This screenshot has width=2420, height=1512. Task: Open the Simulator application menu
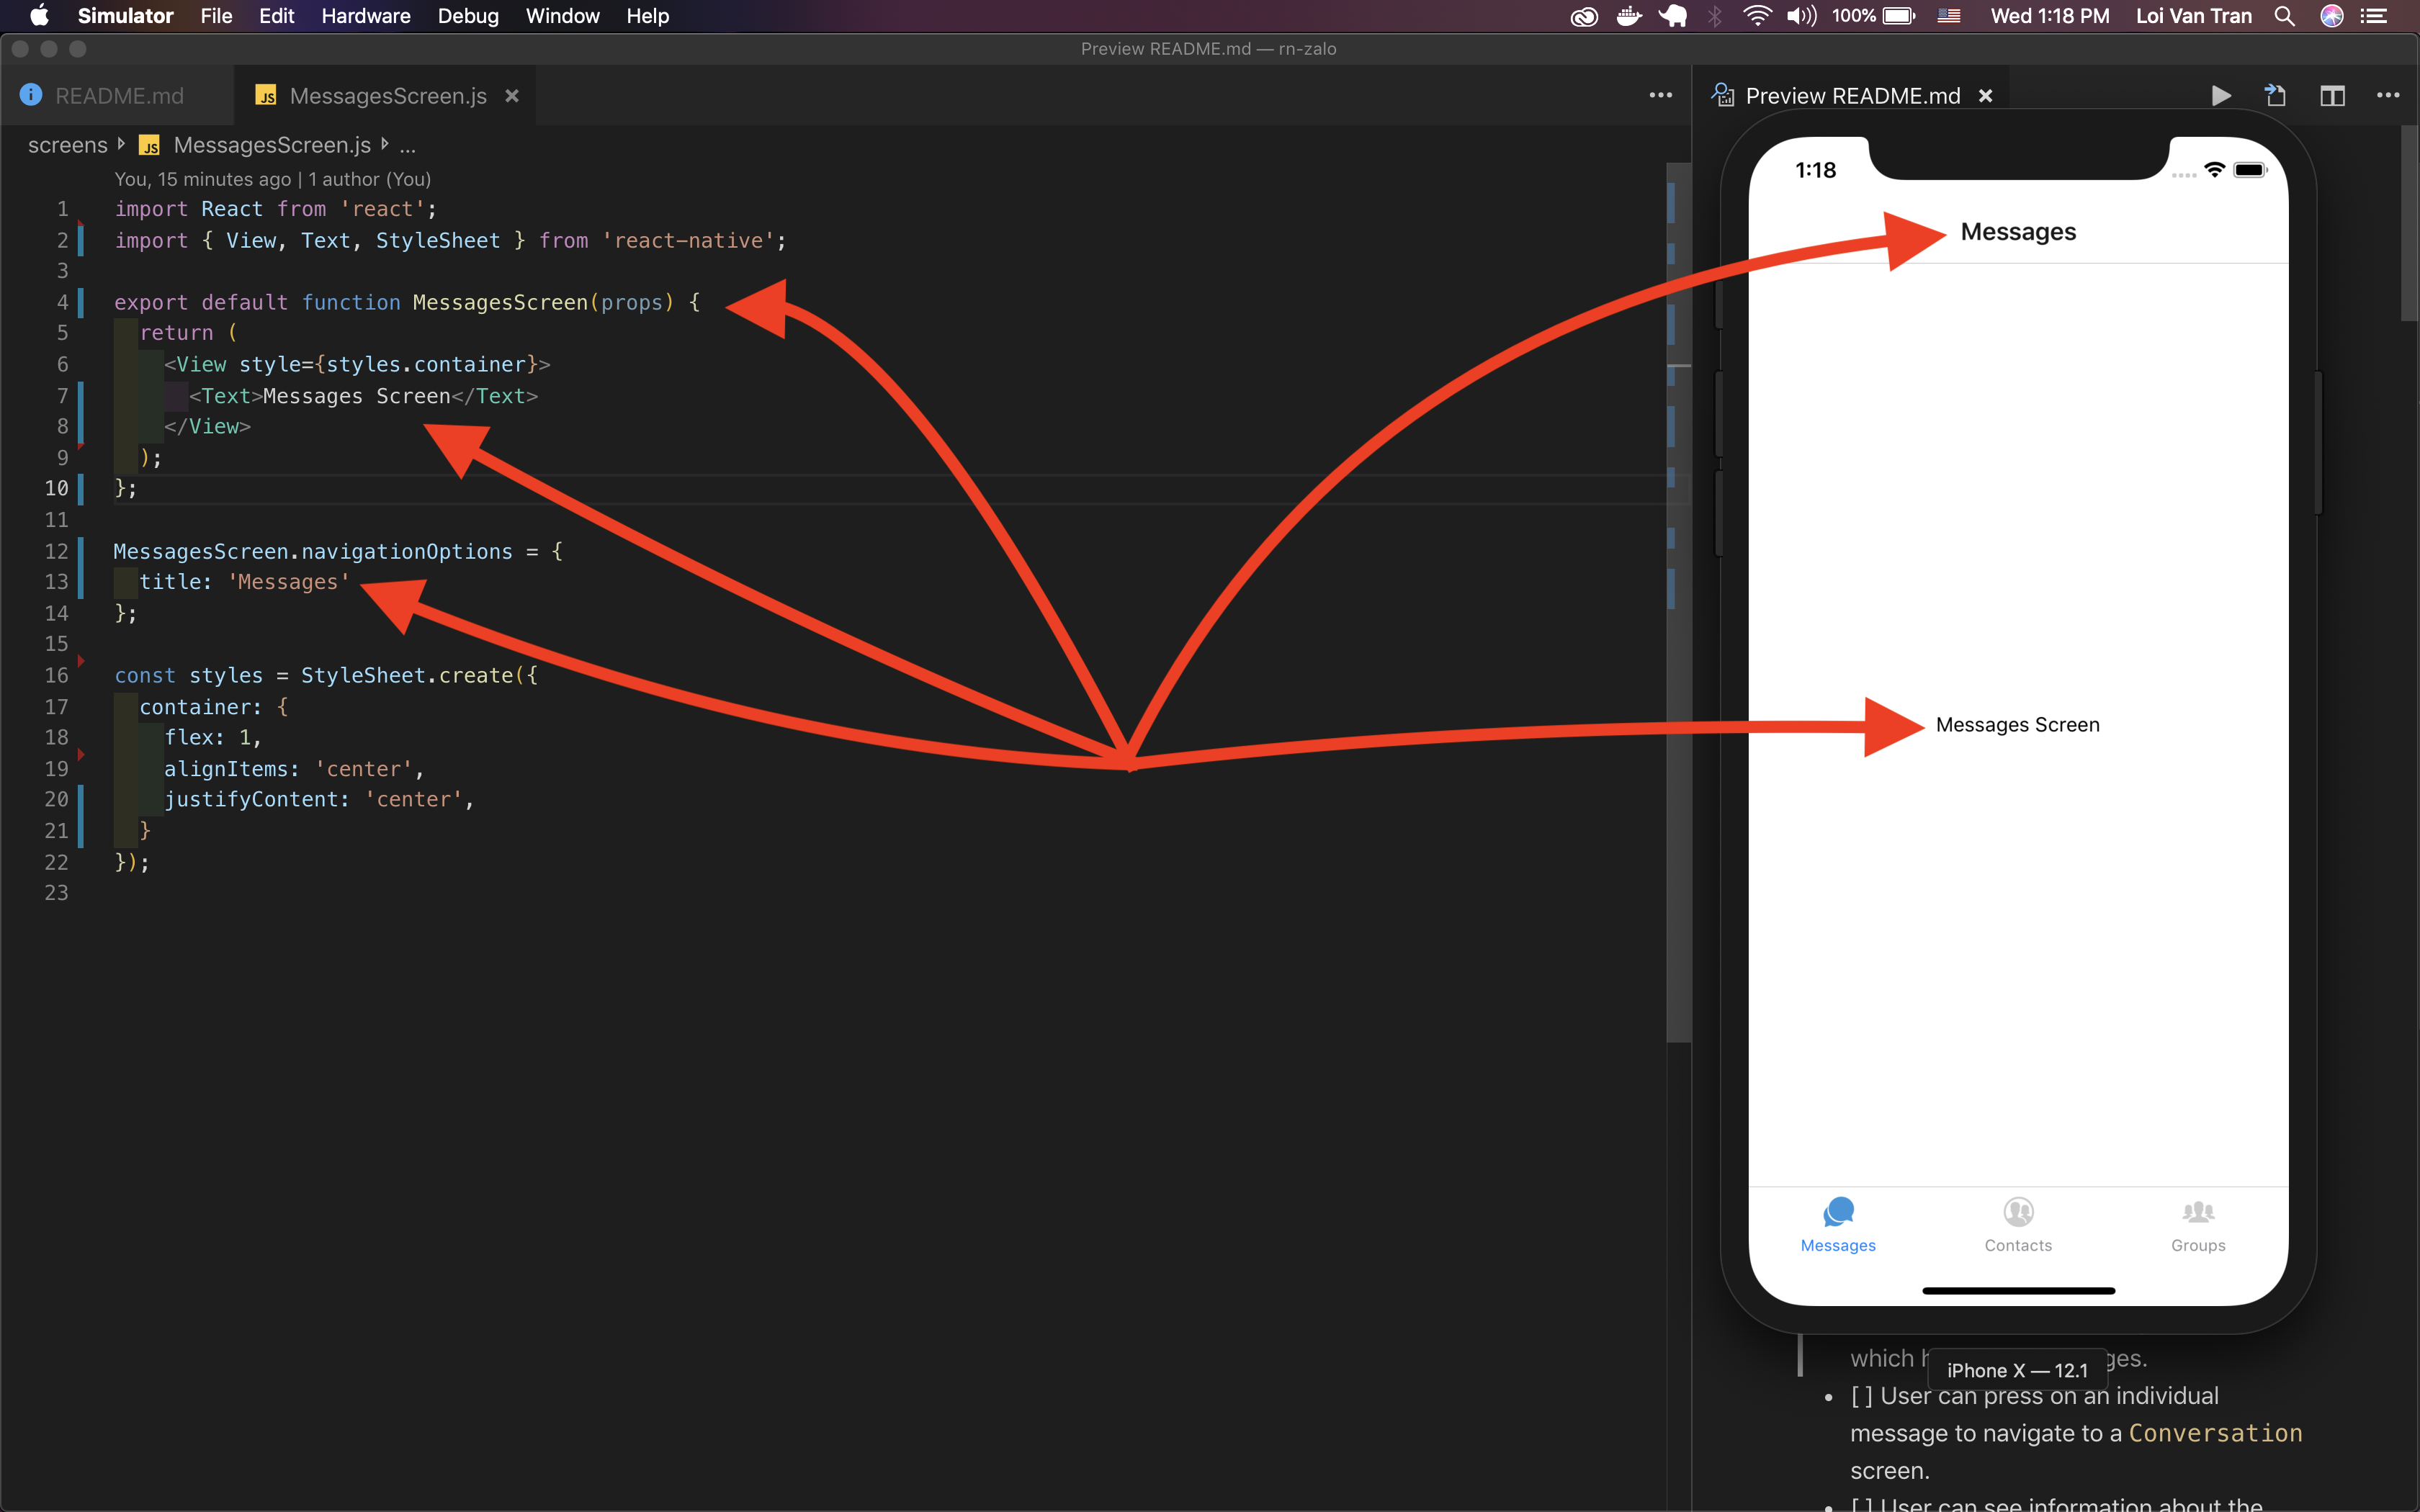pos(125,16)
